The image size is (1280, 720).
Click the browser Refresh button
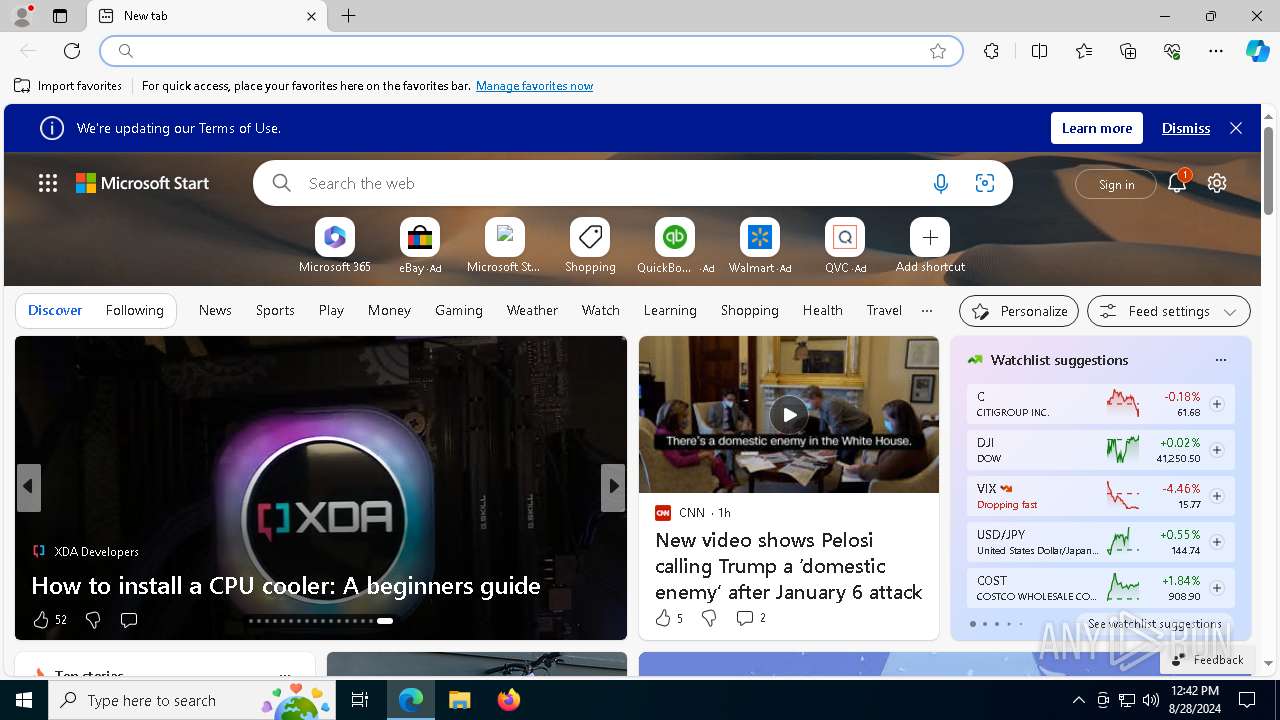pyautogui.click(x=72, y=51)
